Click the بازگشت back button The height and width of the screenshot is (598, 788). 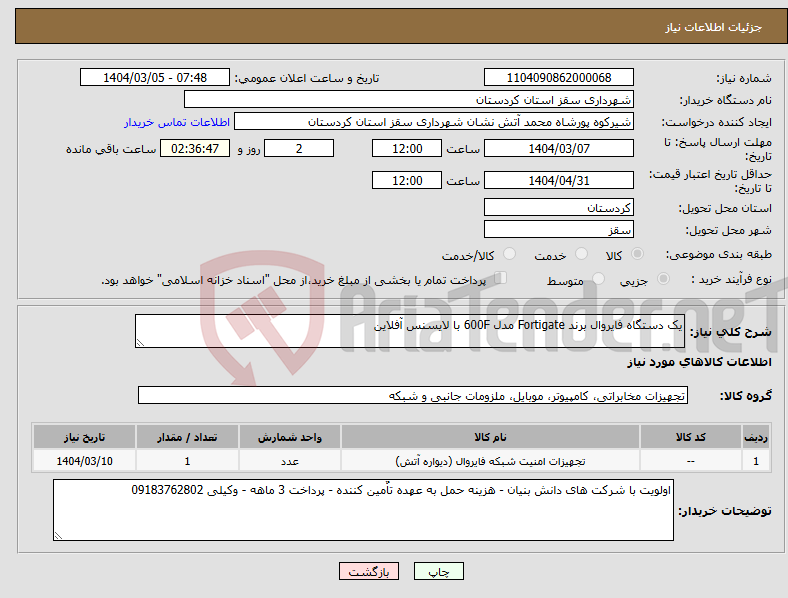(369, 571)
